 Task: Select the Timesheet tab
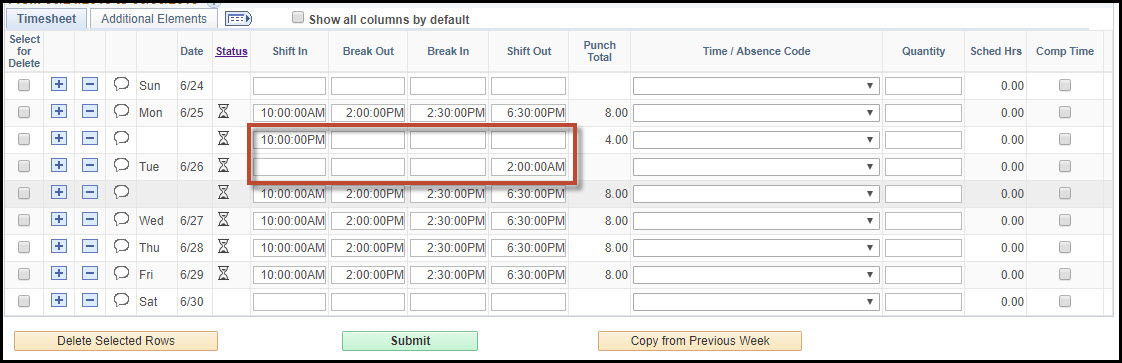(47, 19)
